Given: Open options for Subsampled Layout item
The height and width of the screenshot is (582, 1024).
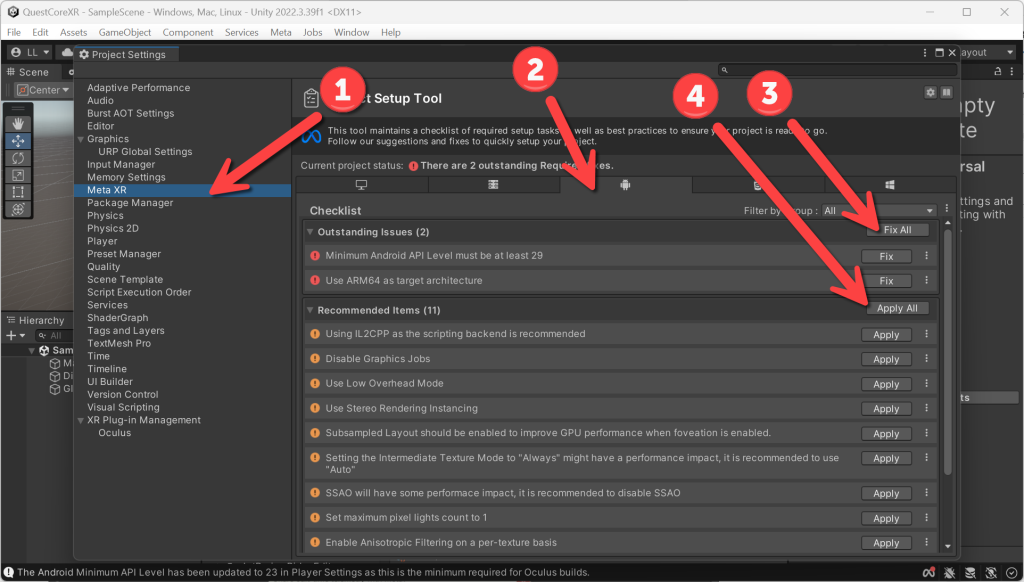Looking at the screenshot, I should (926, 433).
